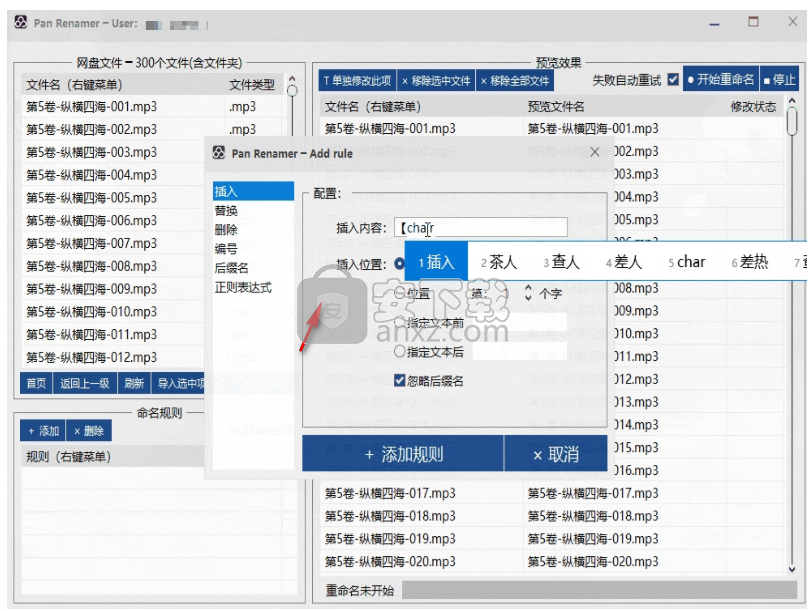Select file 第5卷-纵横四海-012.mp3 in left list
This screenshot has width=811, height=611.
click(92, 357)
